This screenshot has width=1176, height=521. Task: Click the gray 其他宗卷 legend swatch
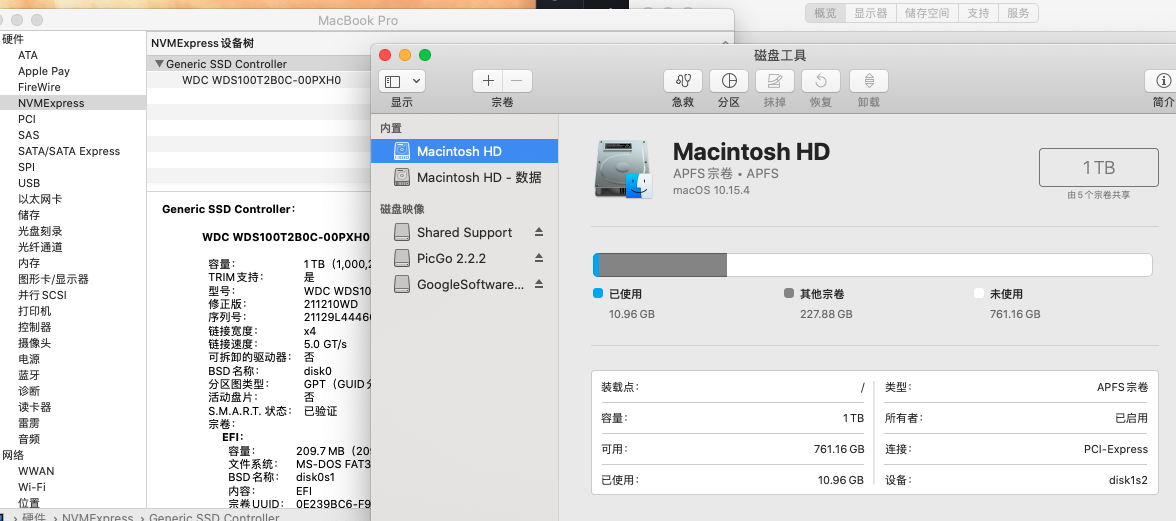(788, 294)
